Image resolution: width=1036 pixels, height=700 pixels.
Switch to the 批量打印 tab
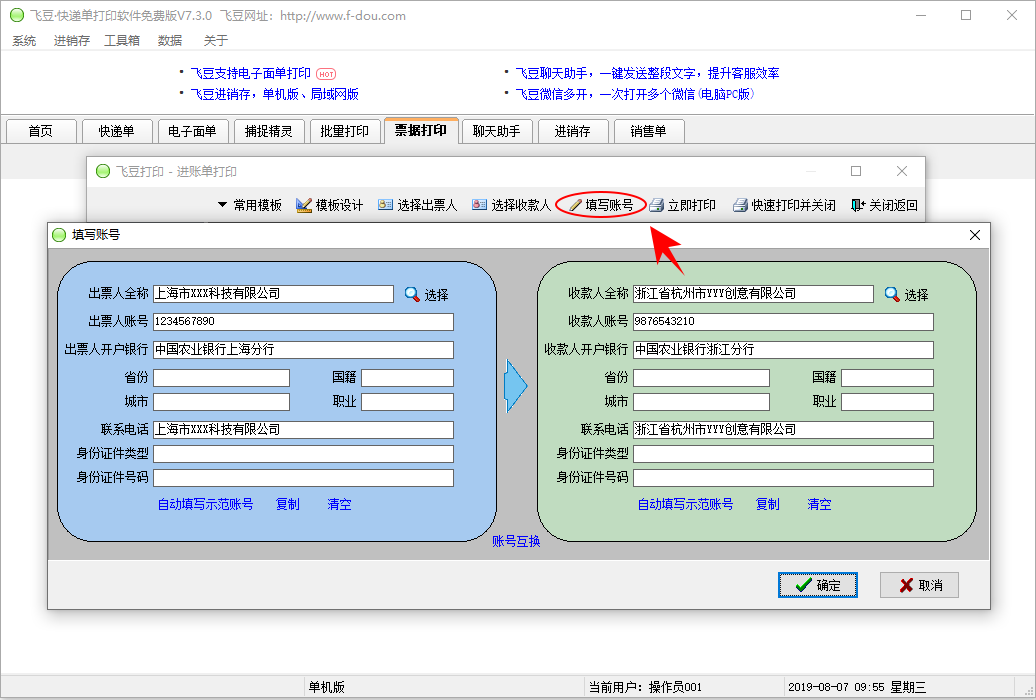pyautogui.click(x=345, y=131)
